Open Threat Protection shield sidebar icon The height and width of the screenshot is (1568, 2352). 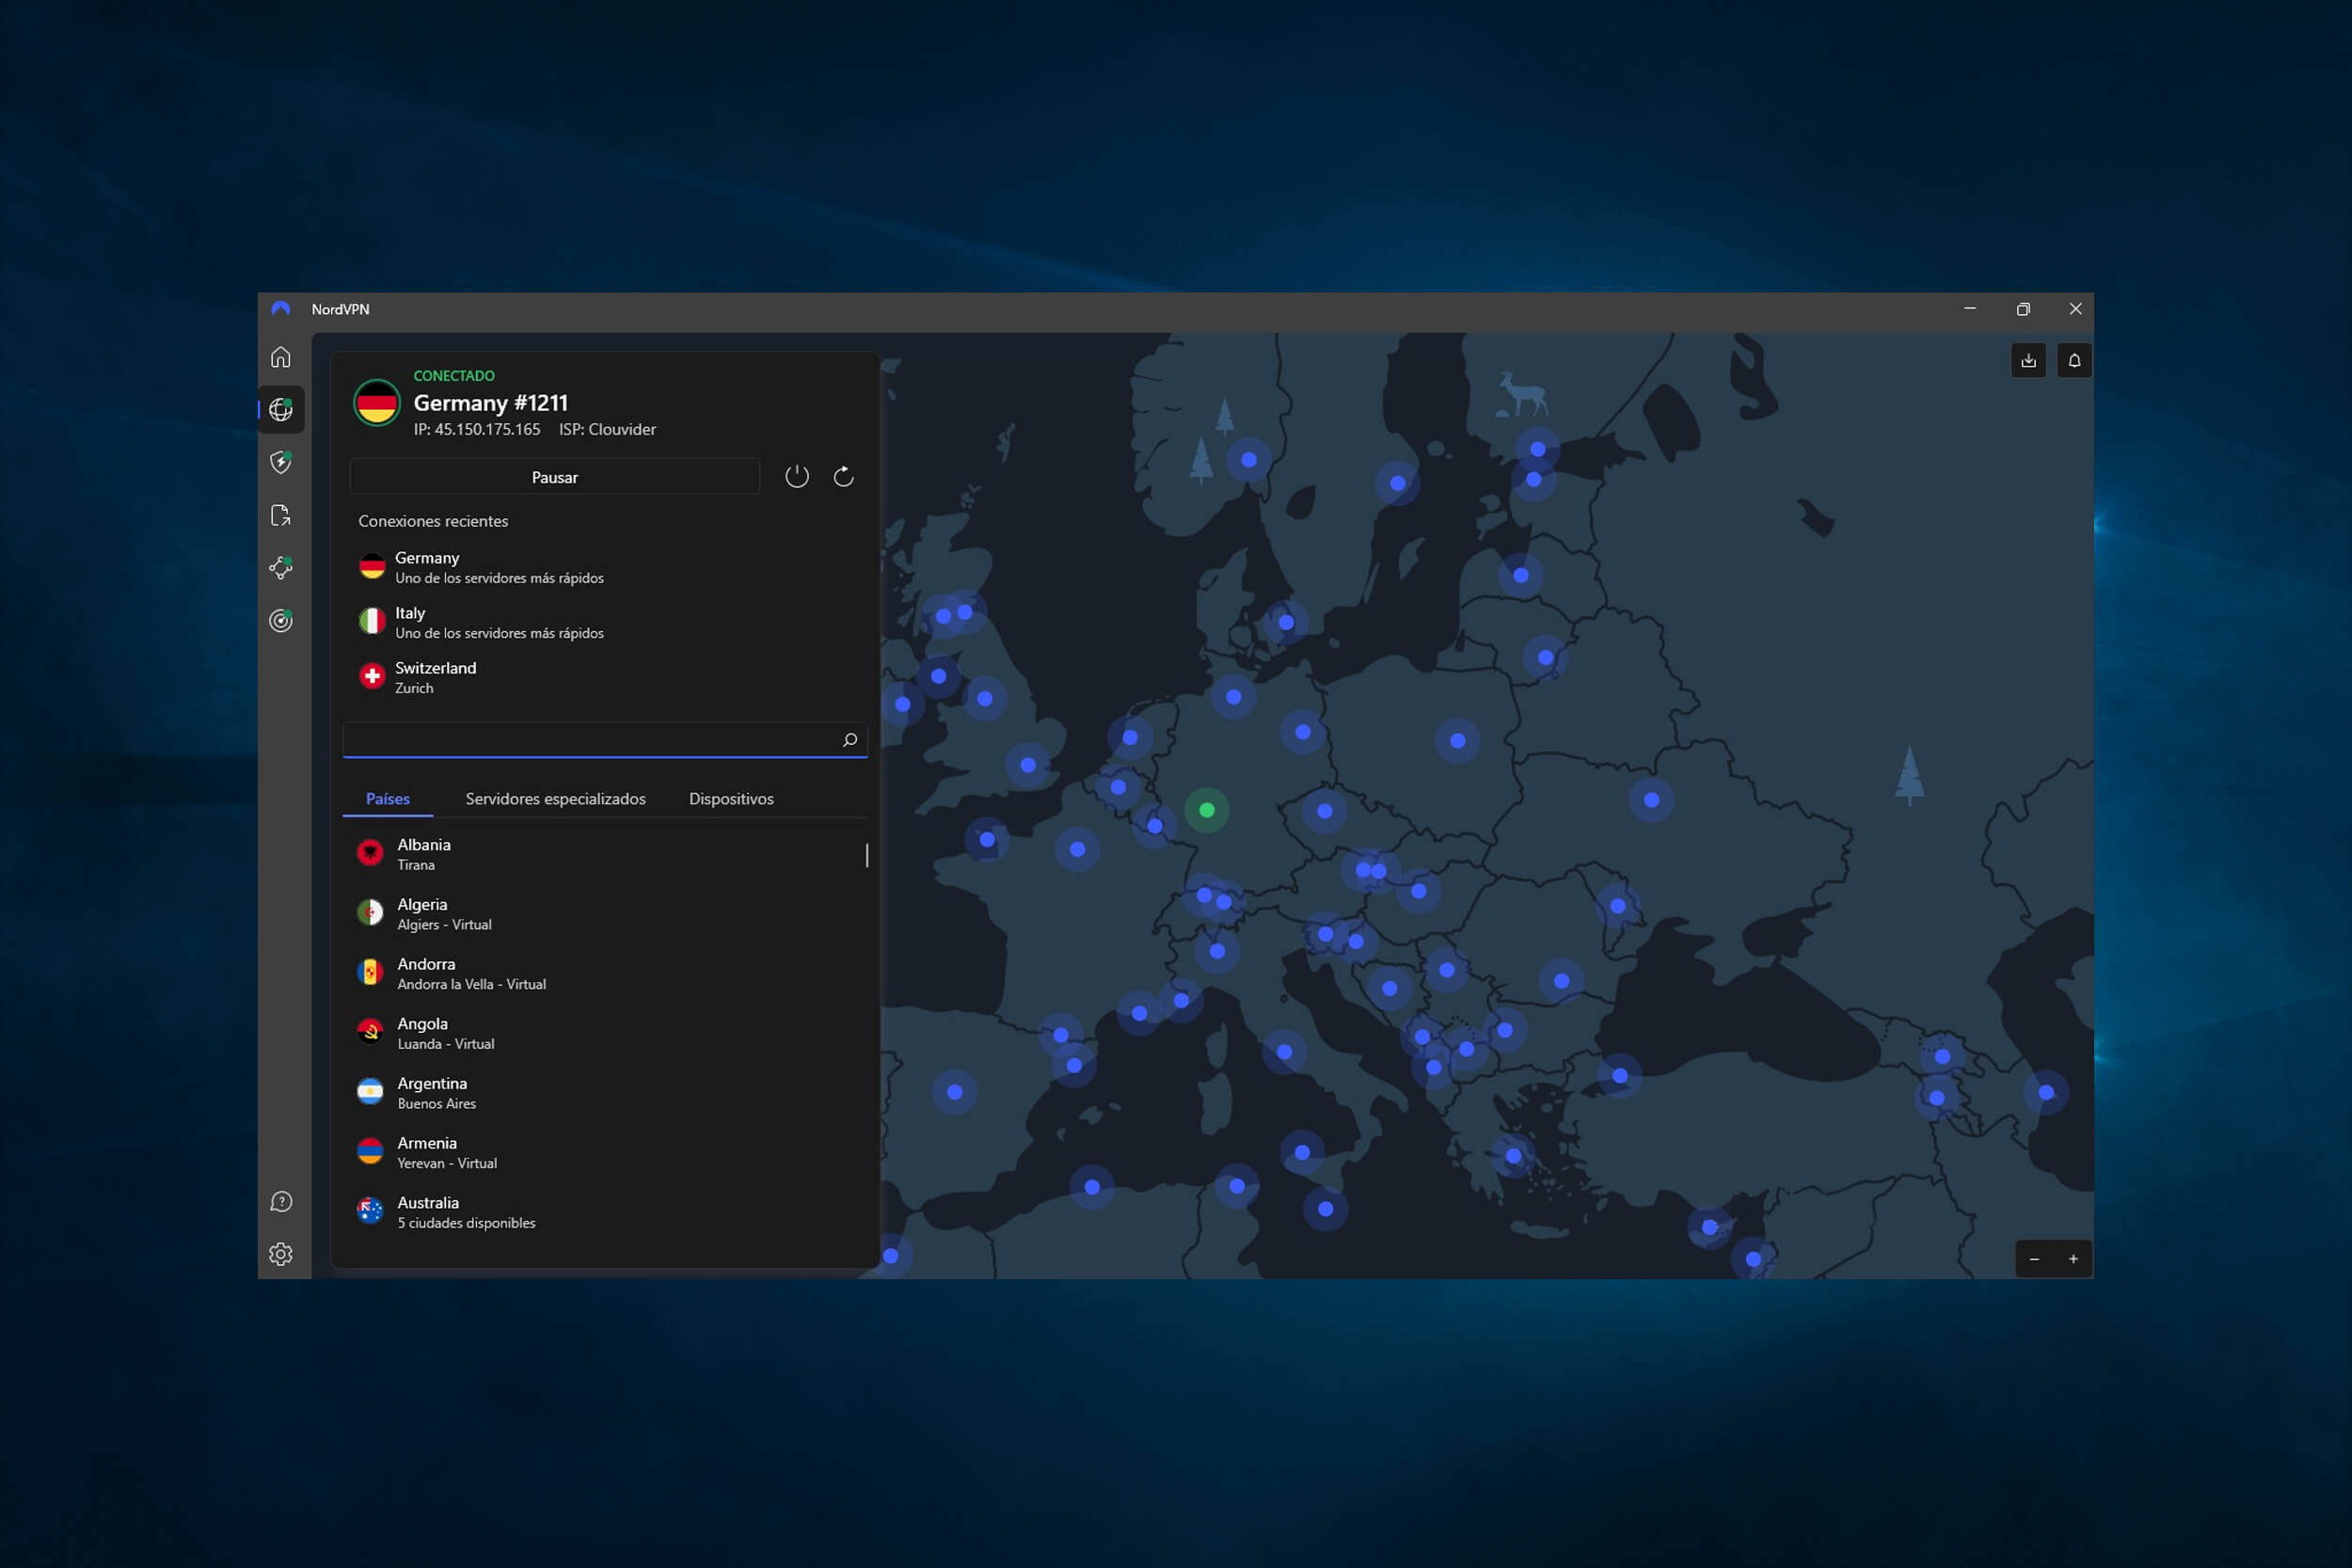click(281, 462)
